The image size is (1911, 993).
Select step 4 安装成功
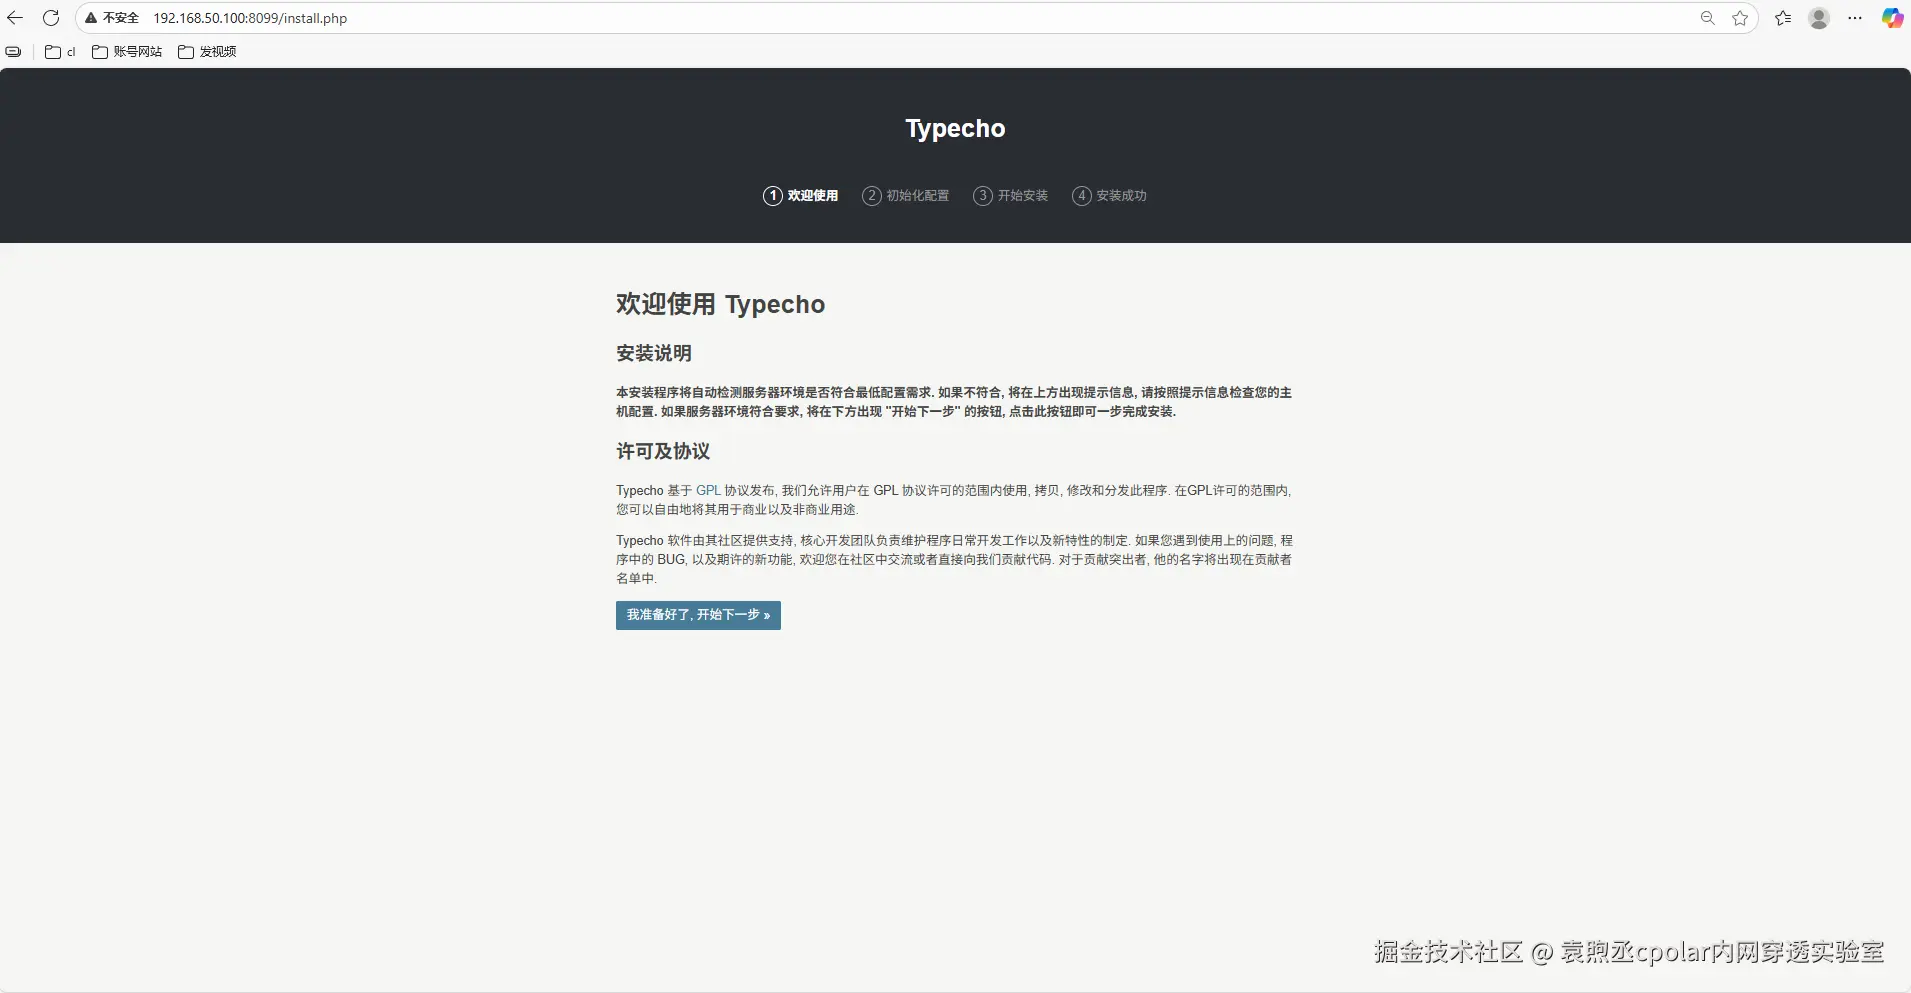(1110, 196)
